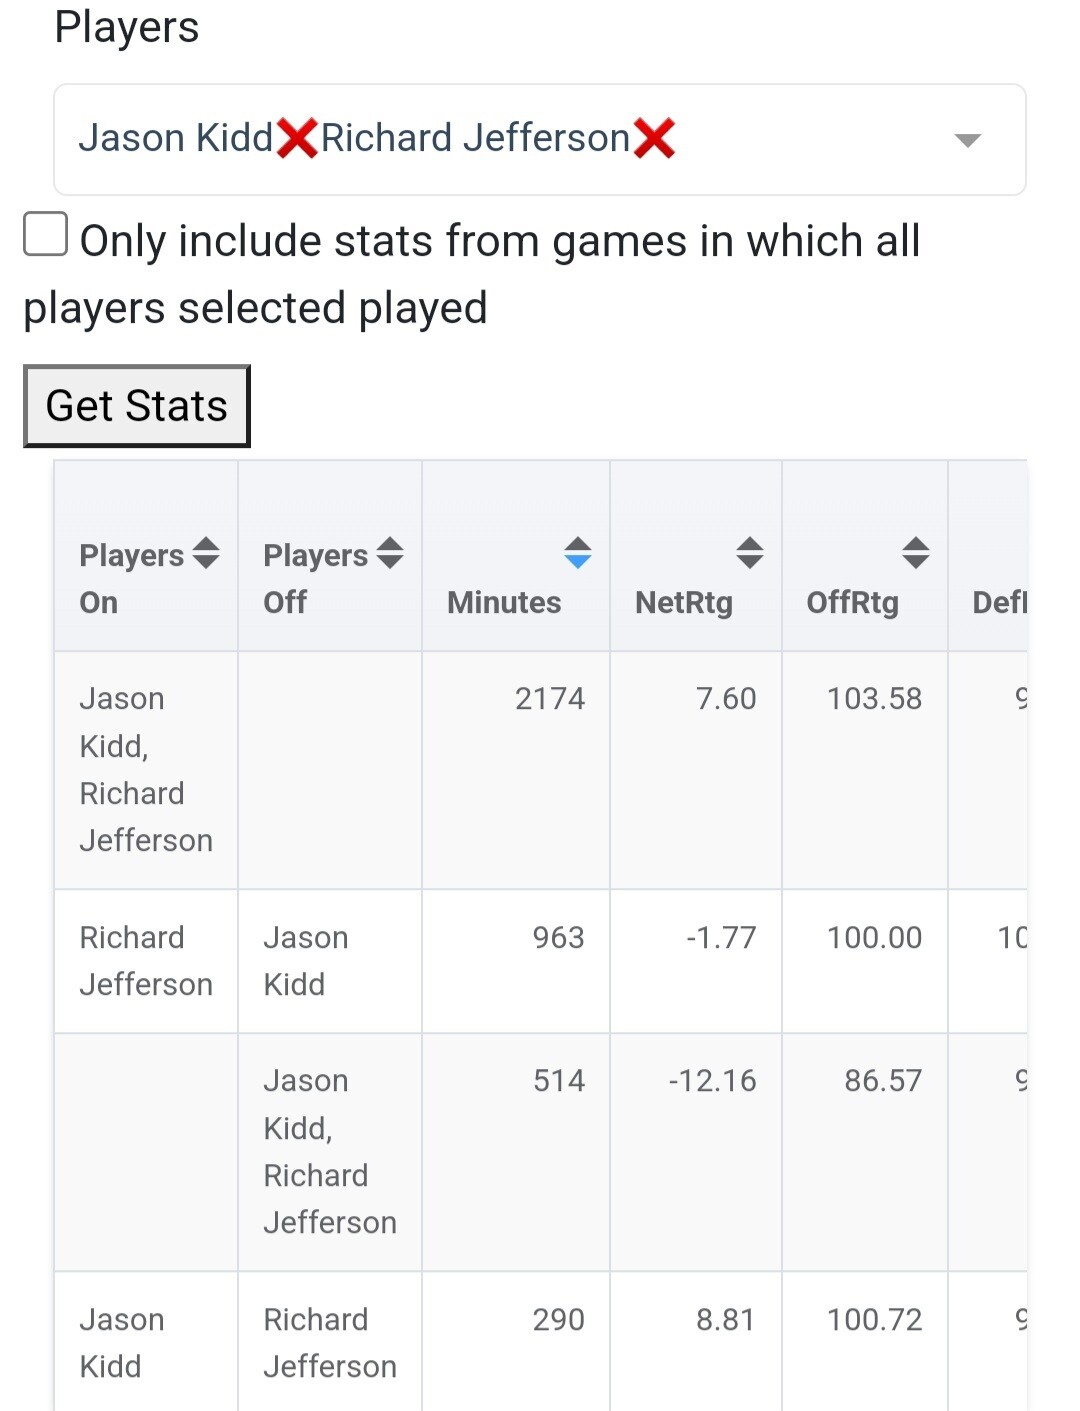Select the 7.60 NetRtg cell
Viewport: 1080px width, 1411px height.
[726, 698]
